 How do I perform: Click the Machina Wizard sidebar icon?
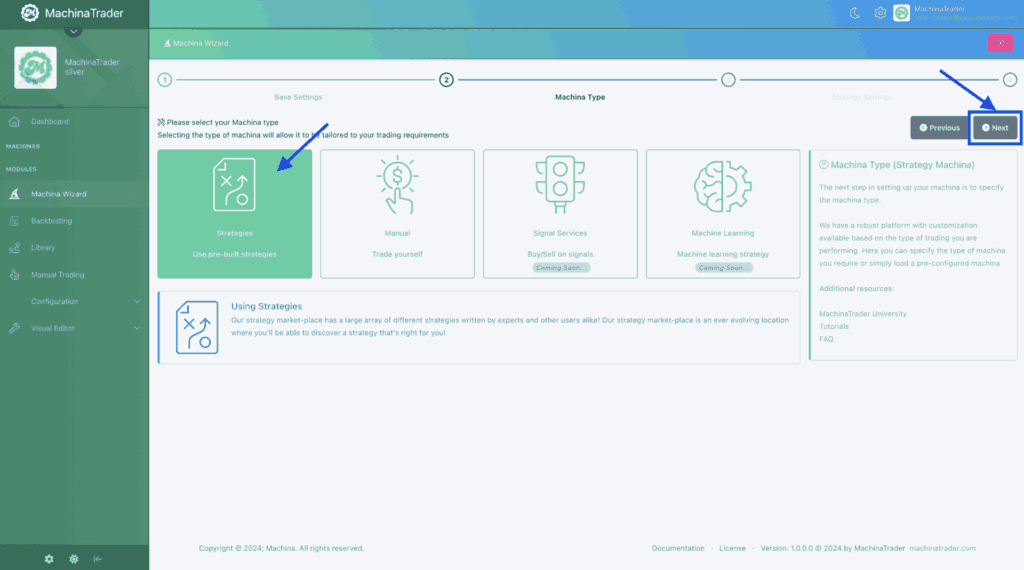click(14, 194)
